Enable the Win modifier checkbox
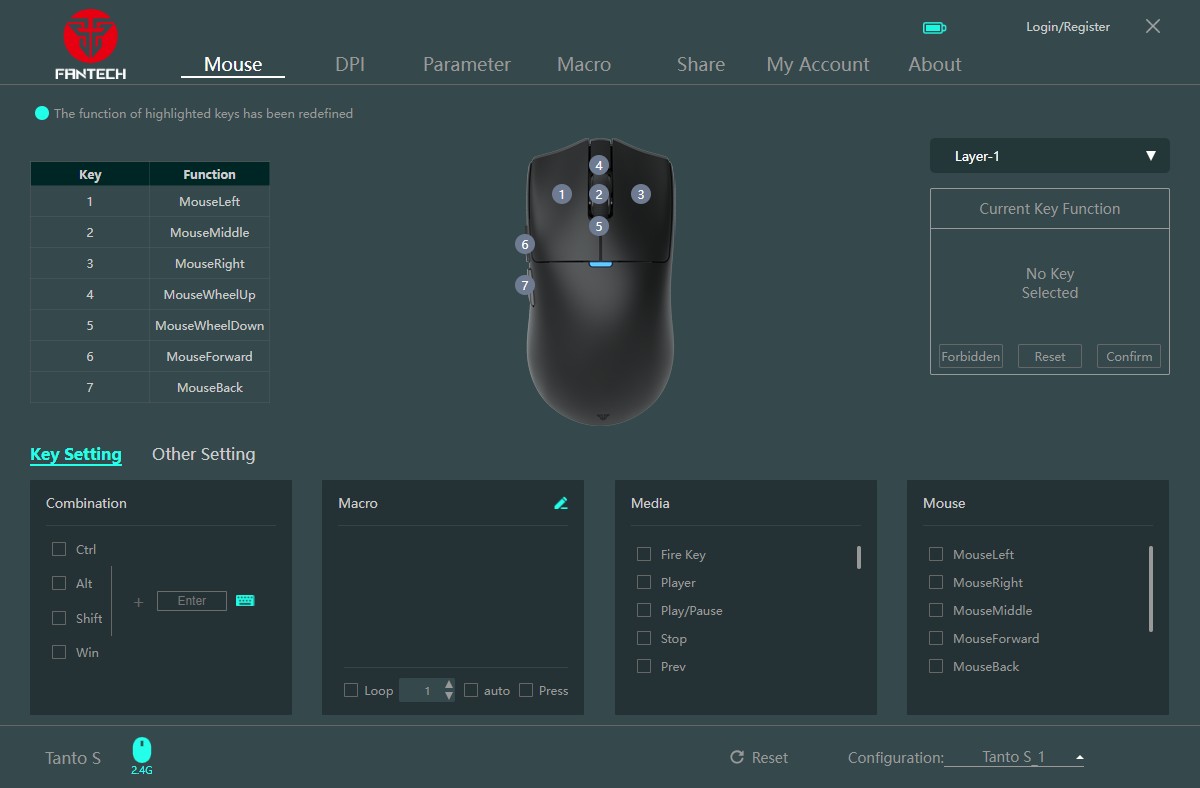The image size is (1200, 788). tap(59, 652)
